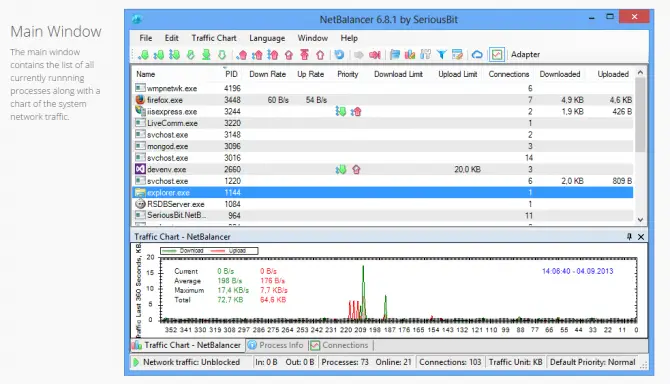
Task: Open the Traffic Chart menu
Action: tap(214, 38)
